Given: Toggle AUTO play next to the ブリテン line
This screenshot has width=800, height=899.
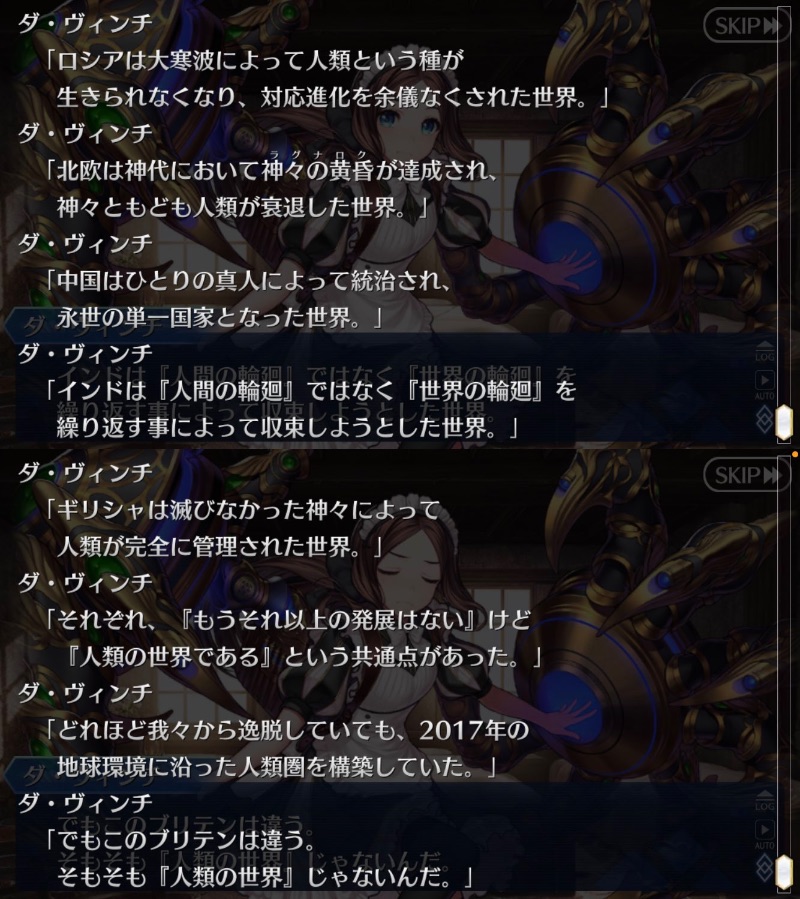Looking at the screenshot, I should pyautogui.click(x=764, y=835).
